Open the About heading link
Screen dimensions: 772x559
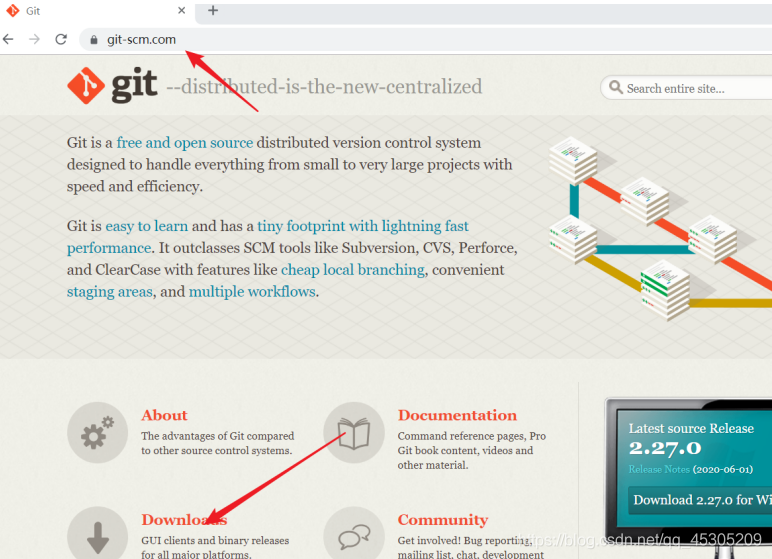[x=164, y=415]
